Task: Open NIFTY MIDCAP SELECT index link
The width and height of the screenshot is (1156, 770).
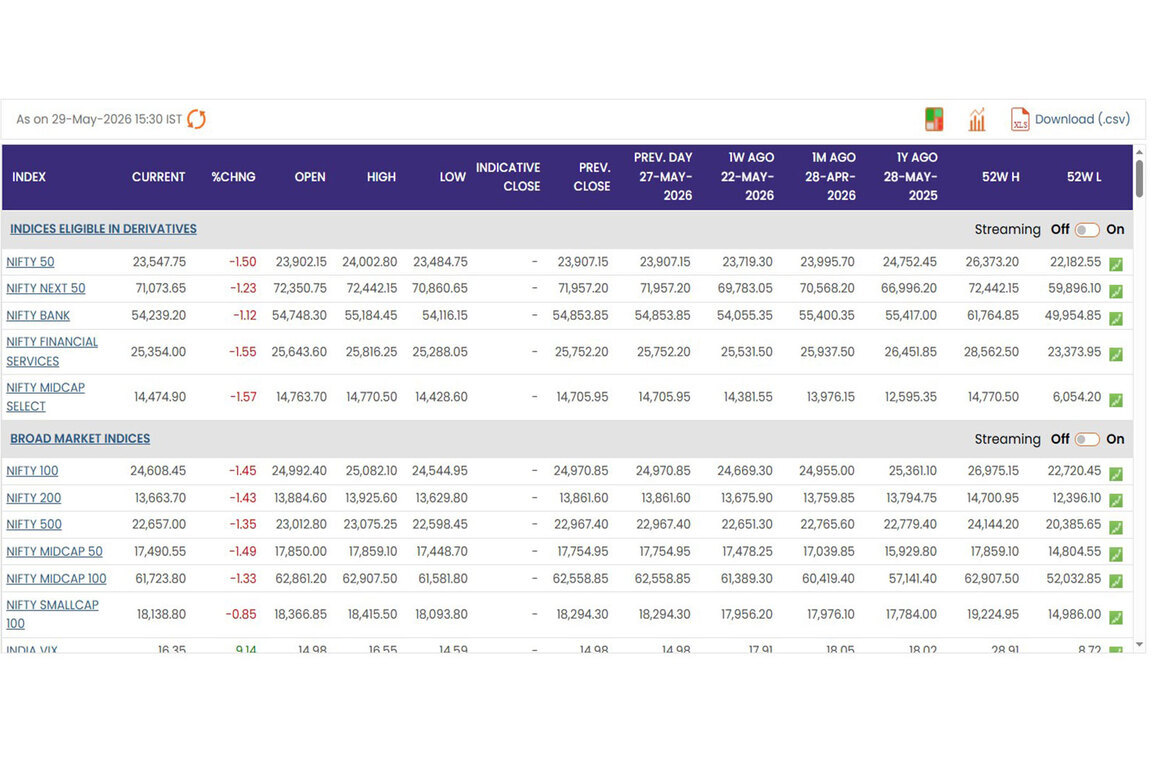Action: coord(45,397)
